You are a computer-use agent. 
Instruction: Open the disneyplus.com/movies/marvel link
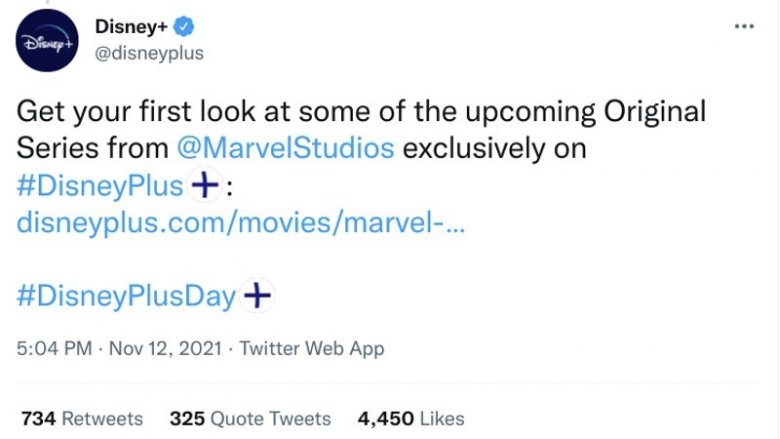241,222
